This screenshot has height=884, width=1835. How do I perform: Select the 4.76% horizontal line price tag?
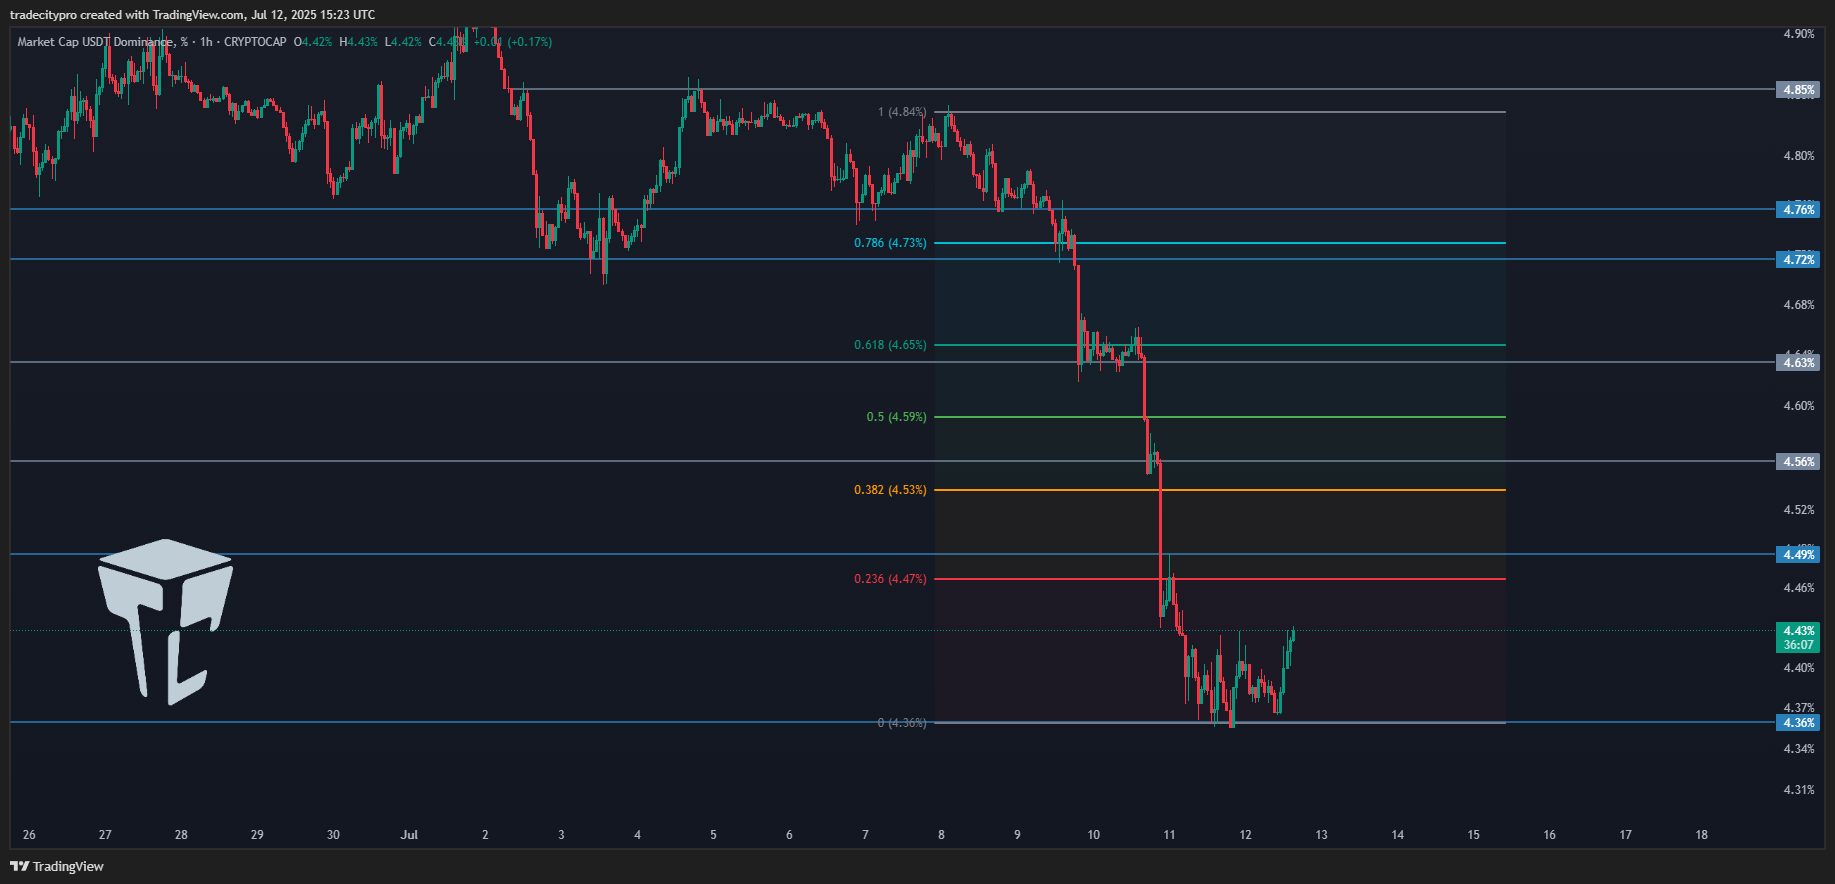[x=1798, y=209]
